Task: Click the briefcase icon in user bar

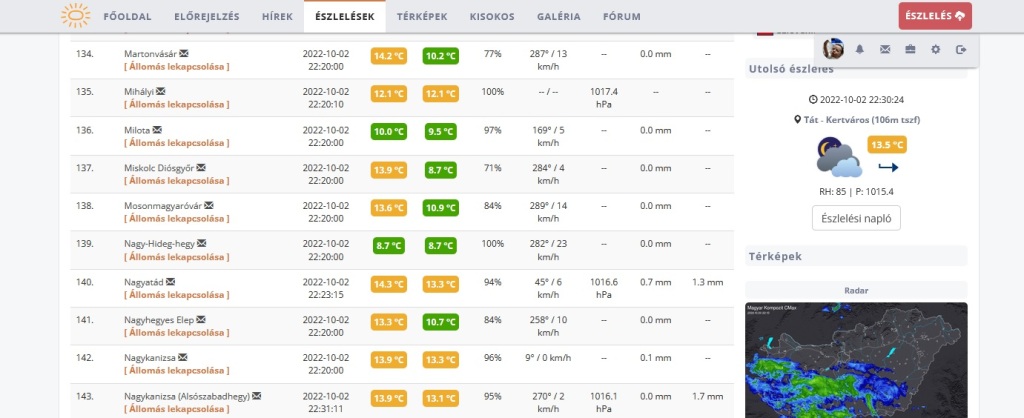Action: (x=910, y=49)
